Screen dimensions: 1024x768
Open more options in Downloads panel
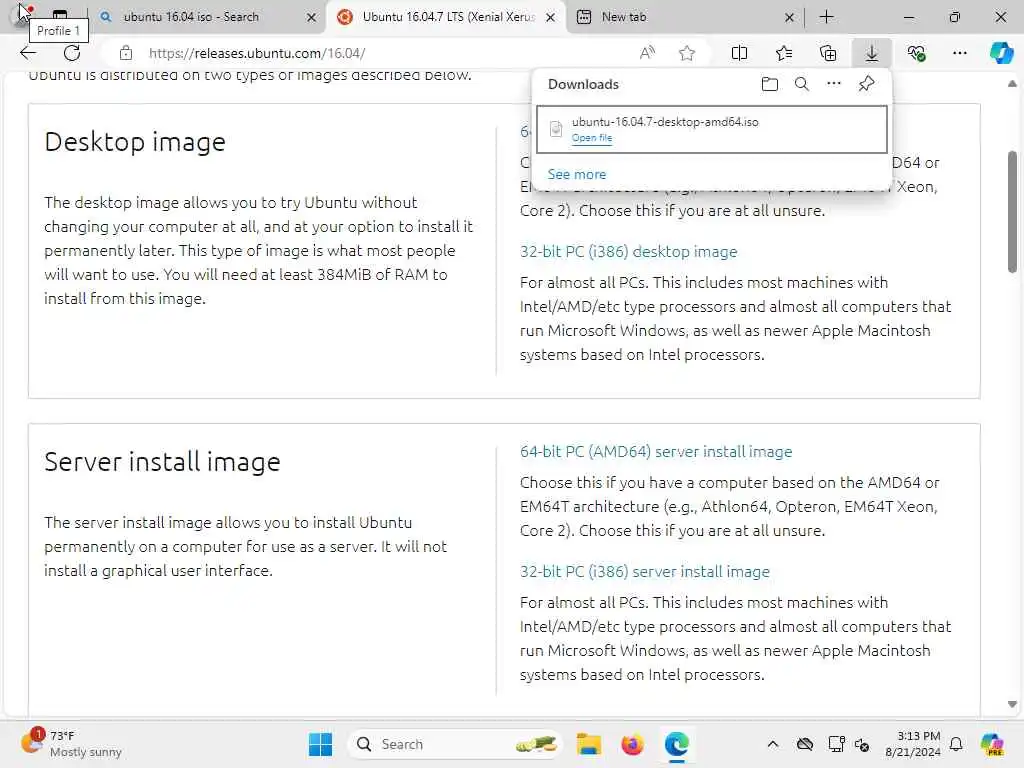click(x=834, y=84)
